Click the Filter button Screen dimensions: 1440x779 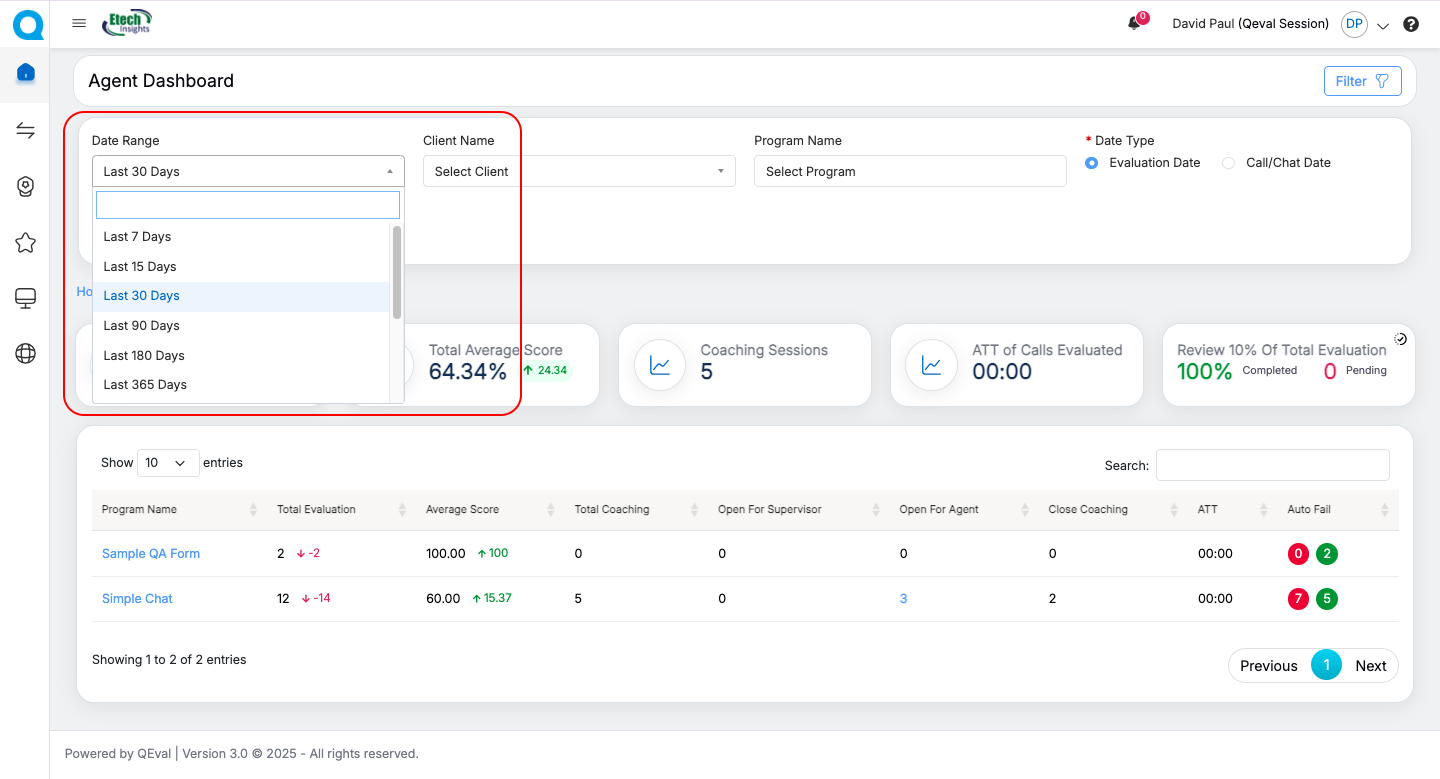(x=1362, y=81)
